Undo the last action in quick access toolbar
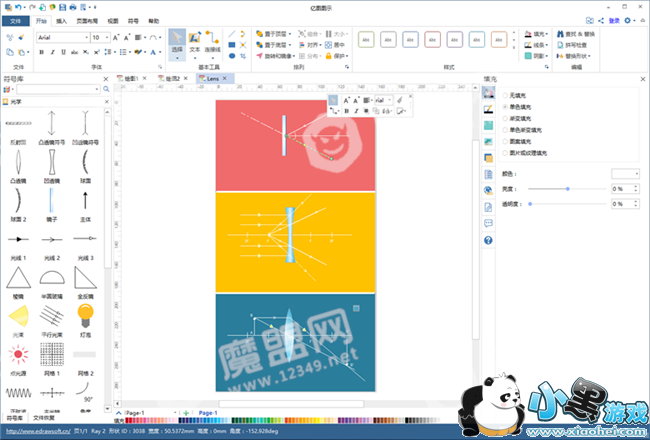 [18, 7]
